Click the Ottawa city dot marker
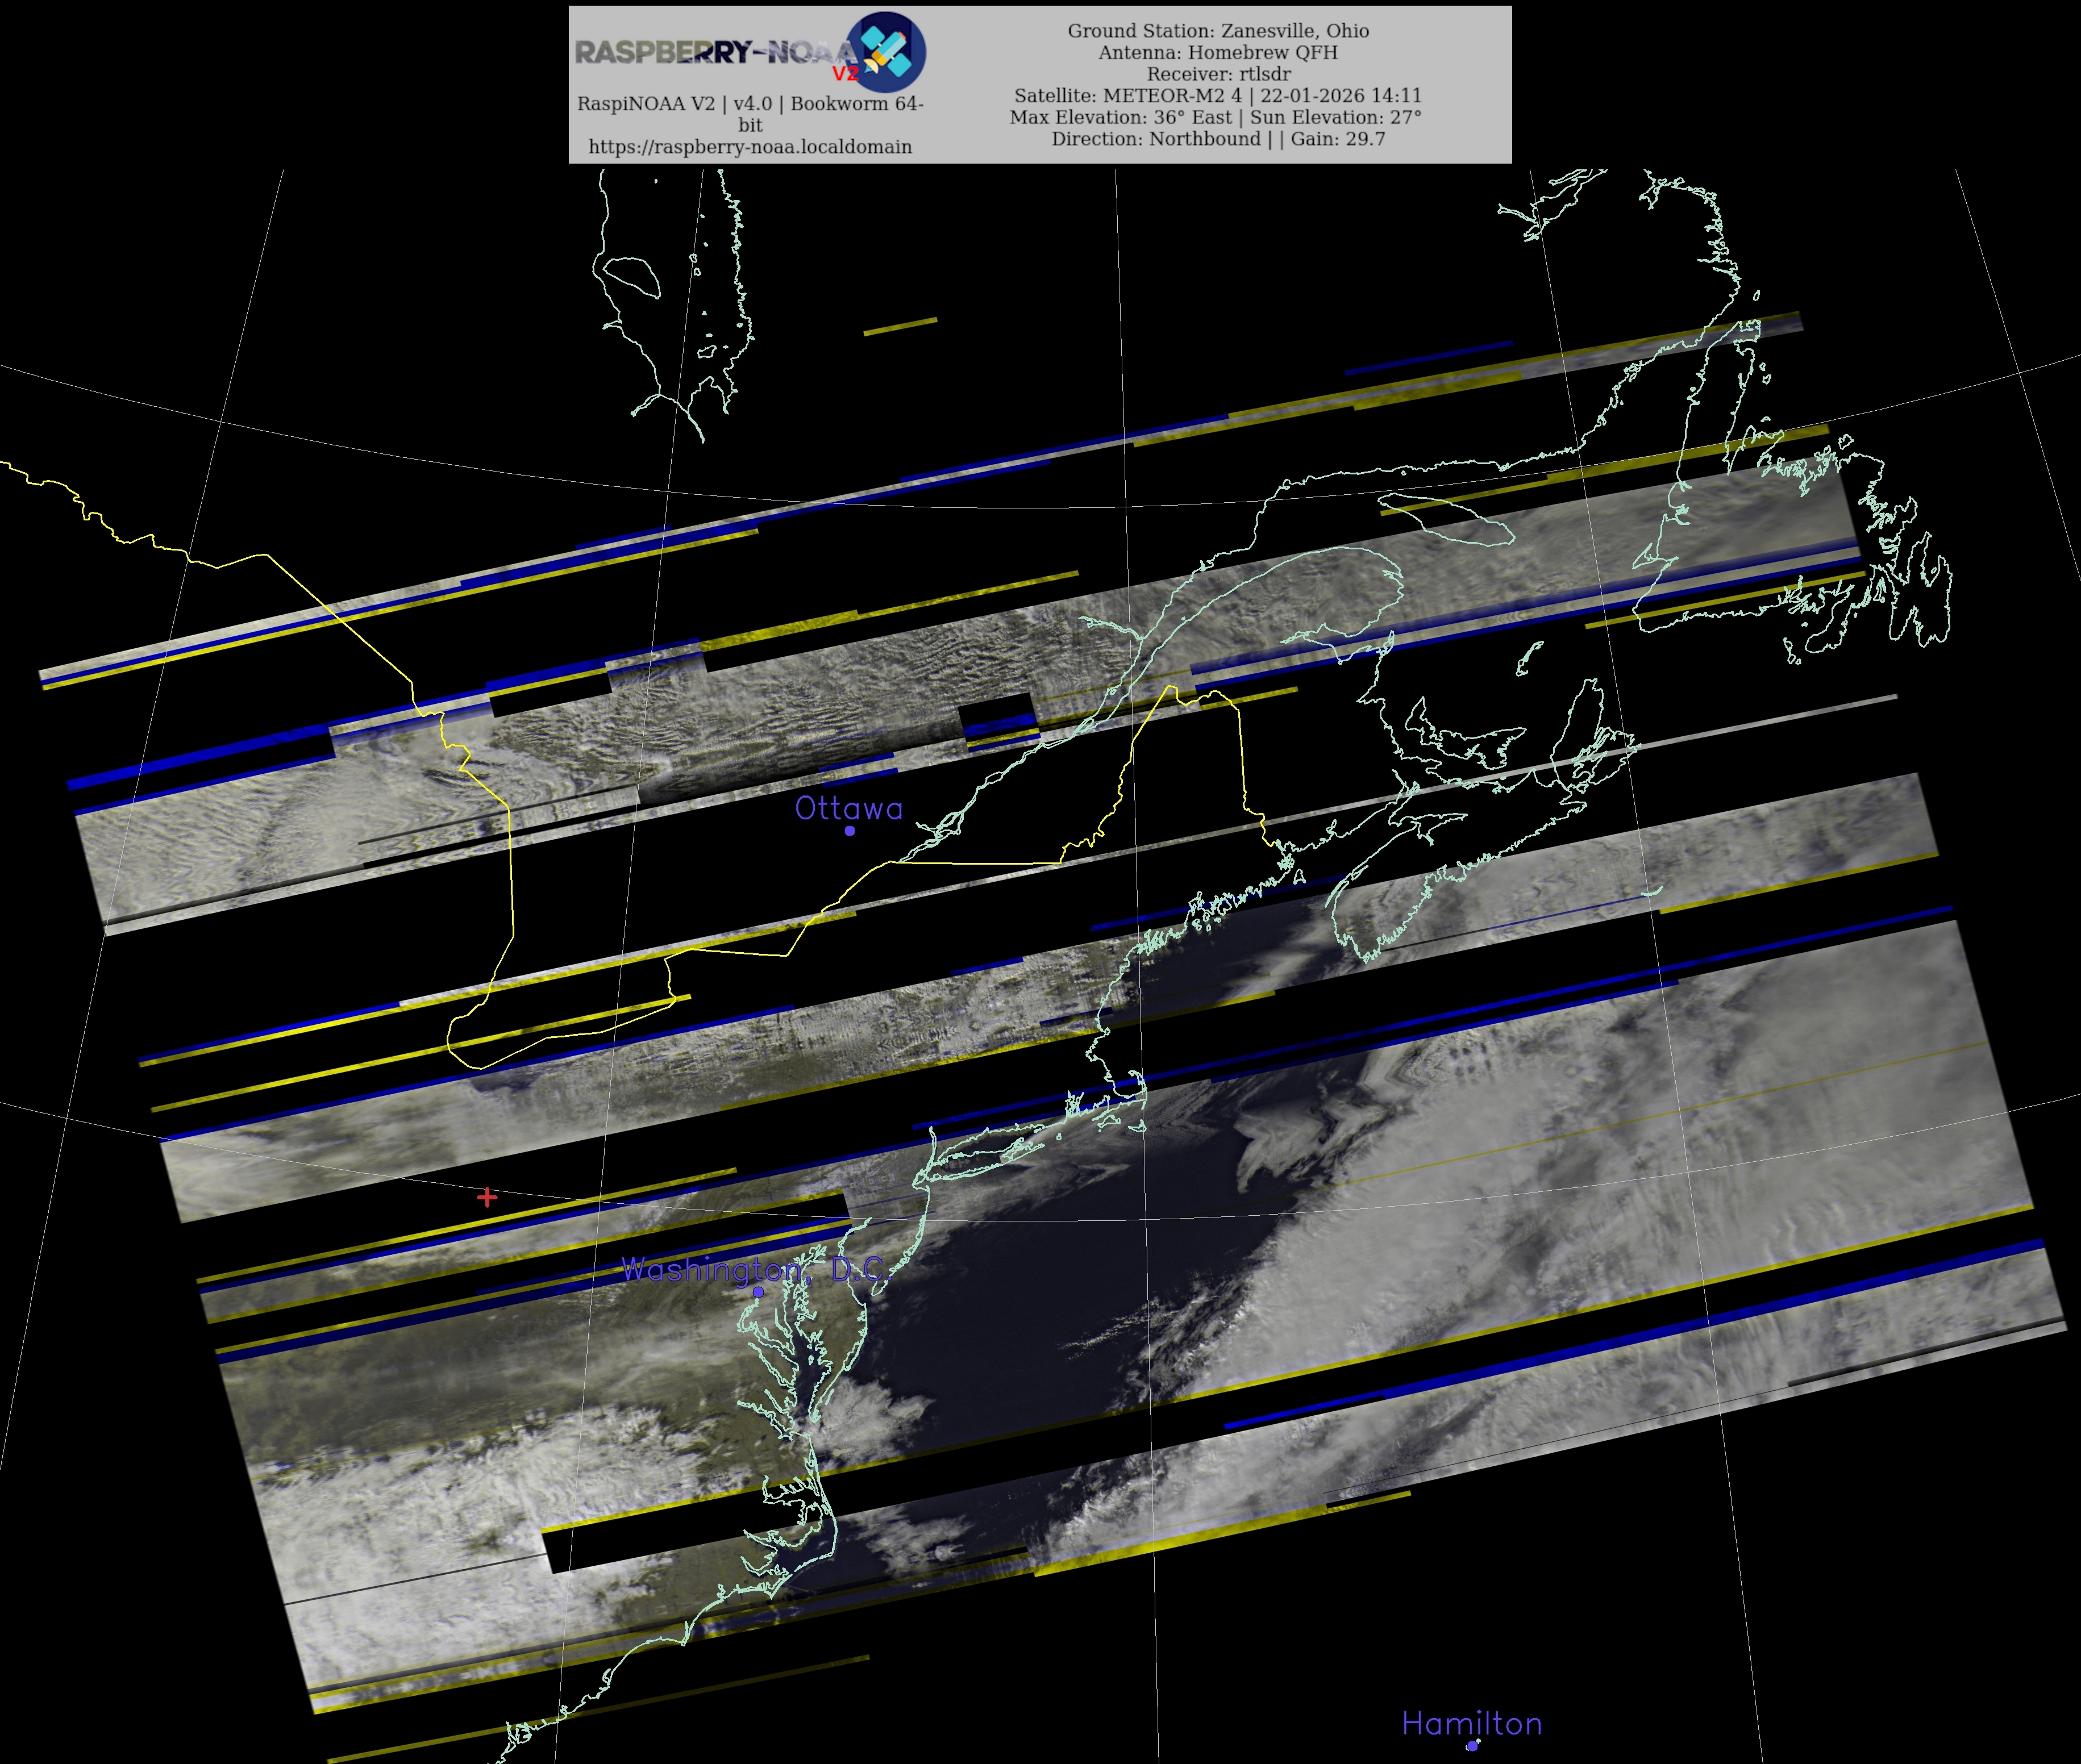 [x=850, y=830]
